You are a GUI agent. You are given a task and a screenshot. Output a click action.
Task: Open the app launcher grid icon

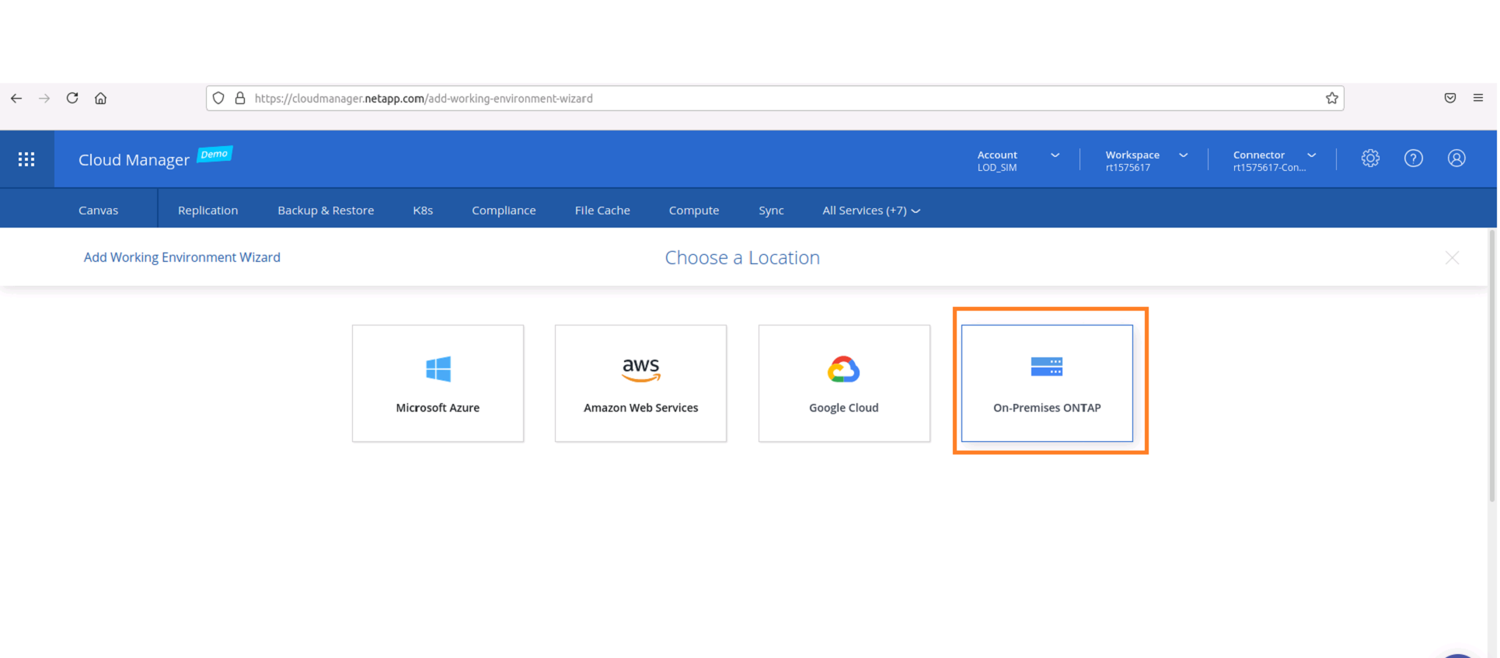click(27, 159)
